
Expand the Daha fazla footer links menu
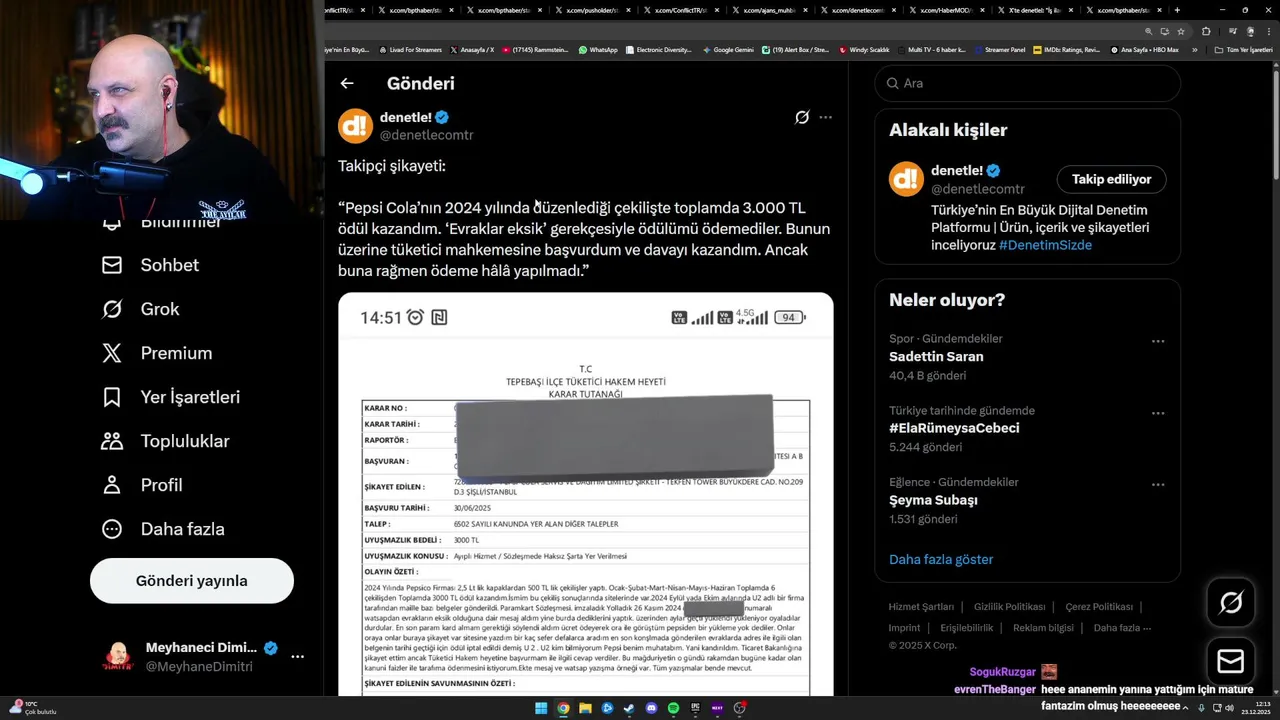coord(1122,628)
